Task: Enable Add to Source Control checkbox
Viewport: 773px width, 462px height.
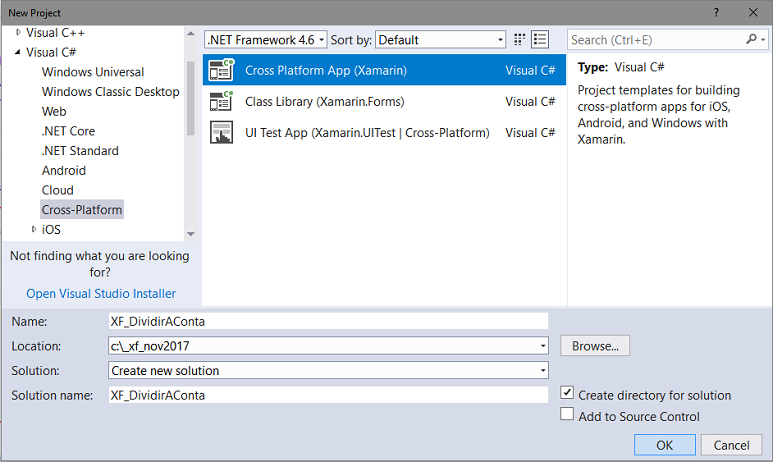Action: (568, 415)
